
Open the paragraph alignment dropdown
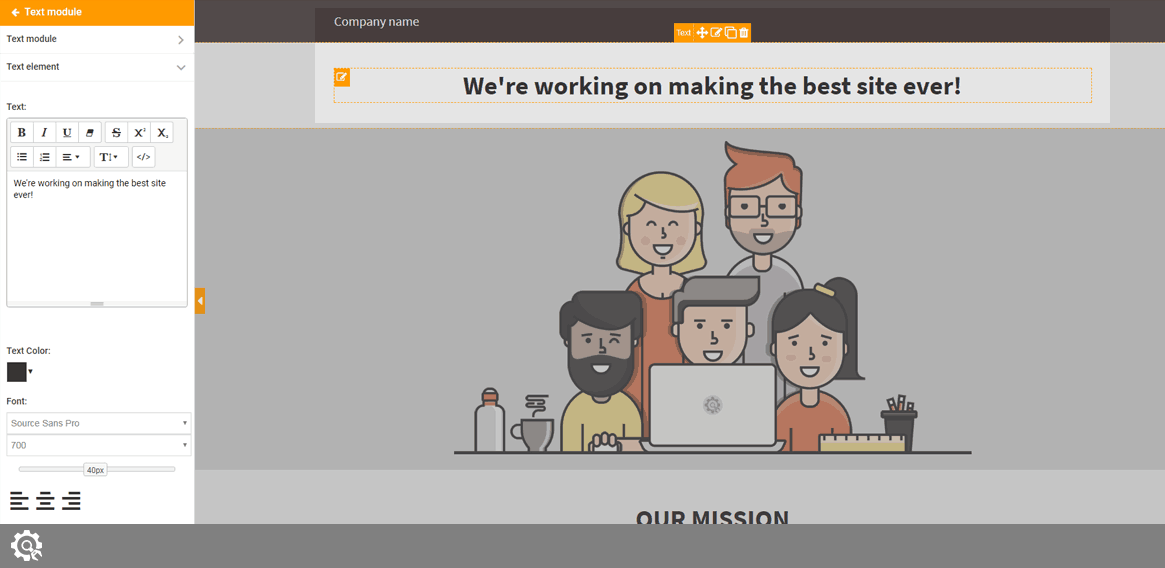coord(71,157)
